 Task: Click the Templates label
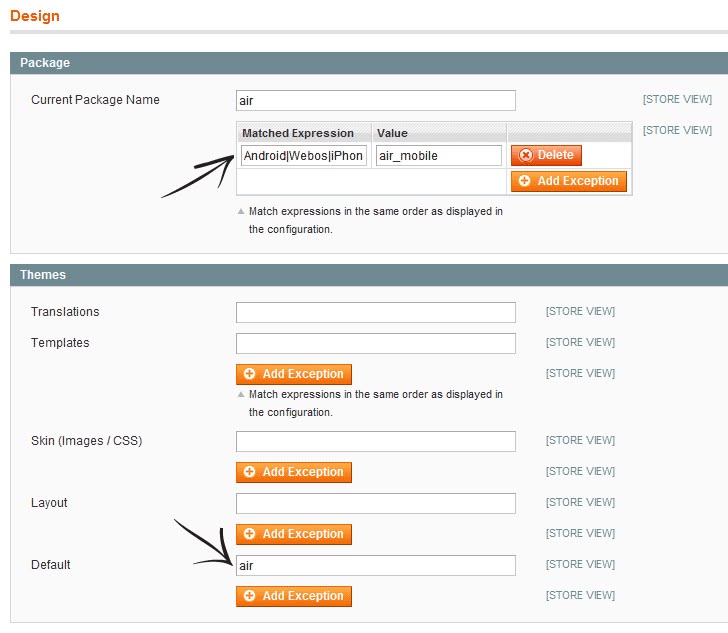pyautogui.click(x=60, y=343)
